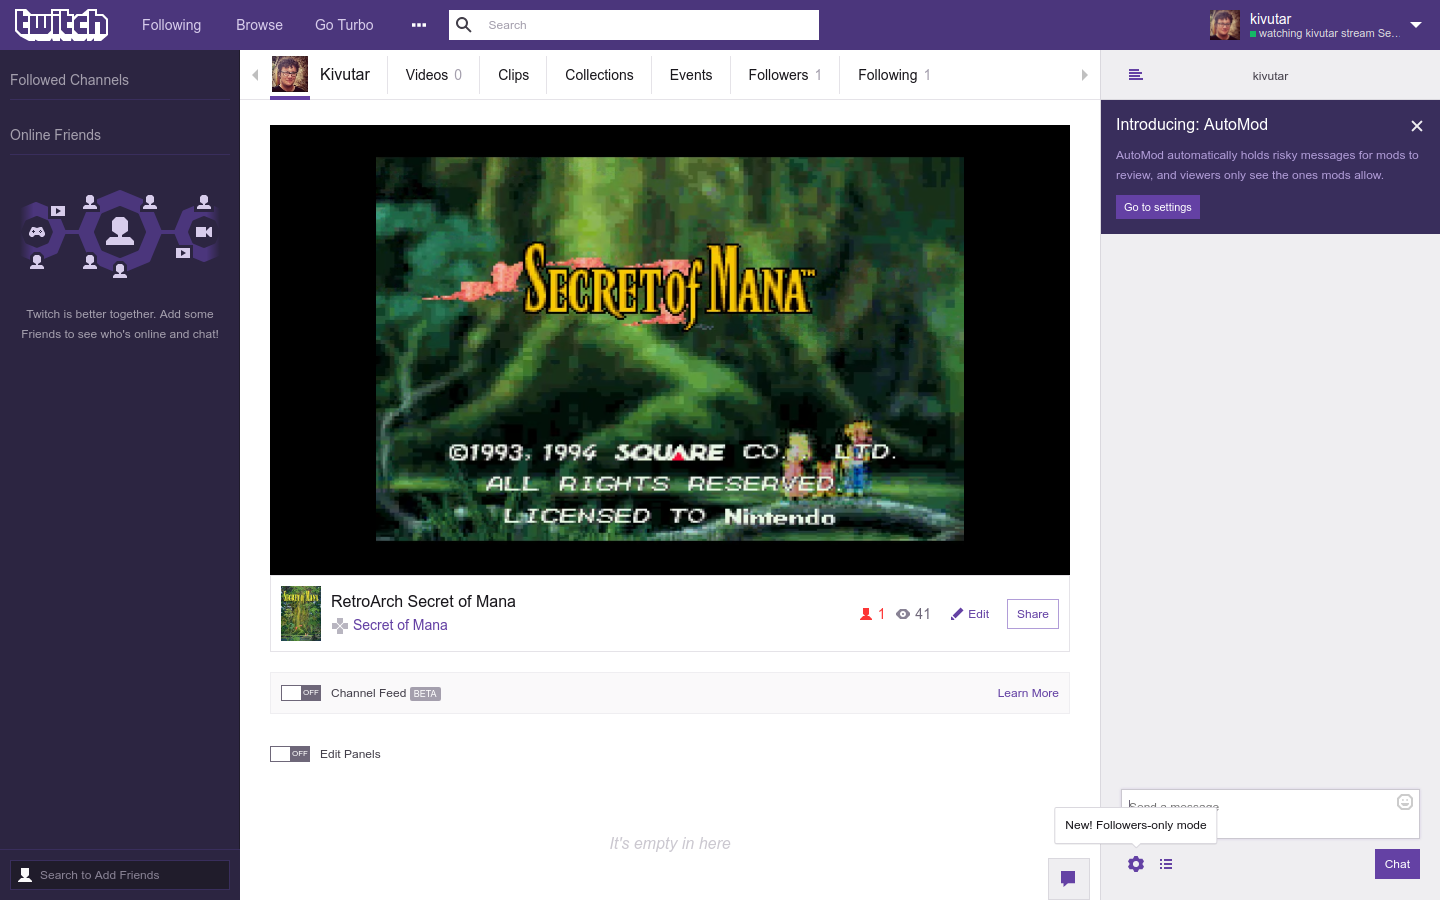Screen dimensions: 1440x900
Task: Open chat settings gear icon
Action: (1136, 864)
